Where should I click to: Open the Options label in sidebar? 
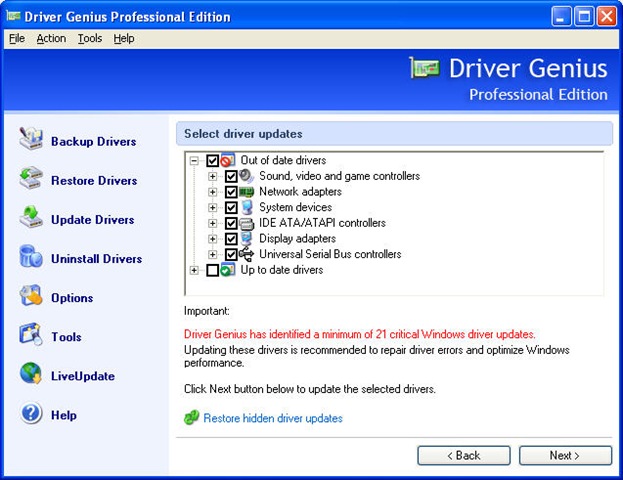pyautogui.click(x=72, y=298)
